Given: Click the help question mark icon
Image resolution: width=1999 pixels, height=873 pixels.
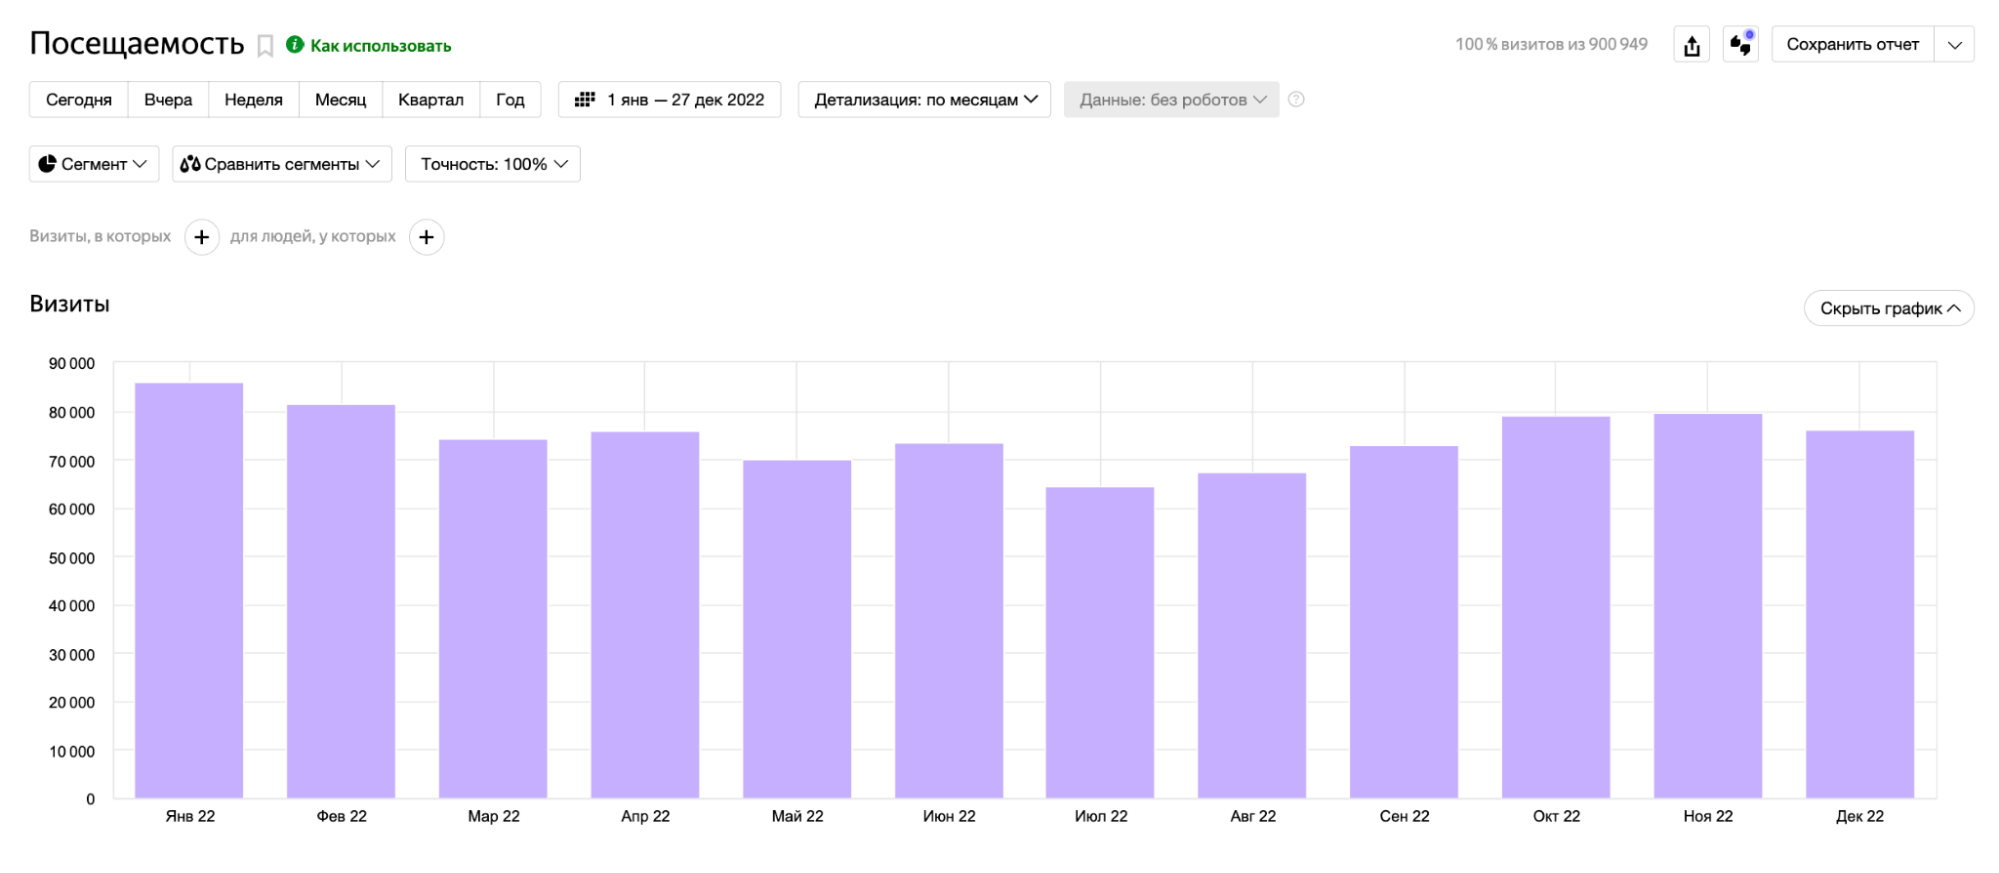Looking at the screenshot, I should [x=1296, y=99].
